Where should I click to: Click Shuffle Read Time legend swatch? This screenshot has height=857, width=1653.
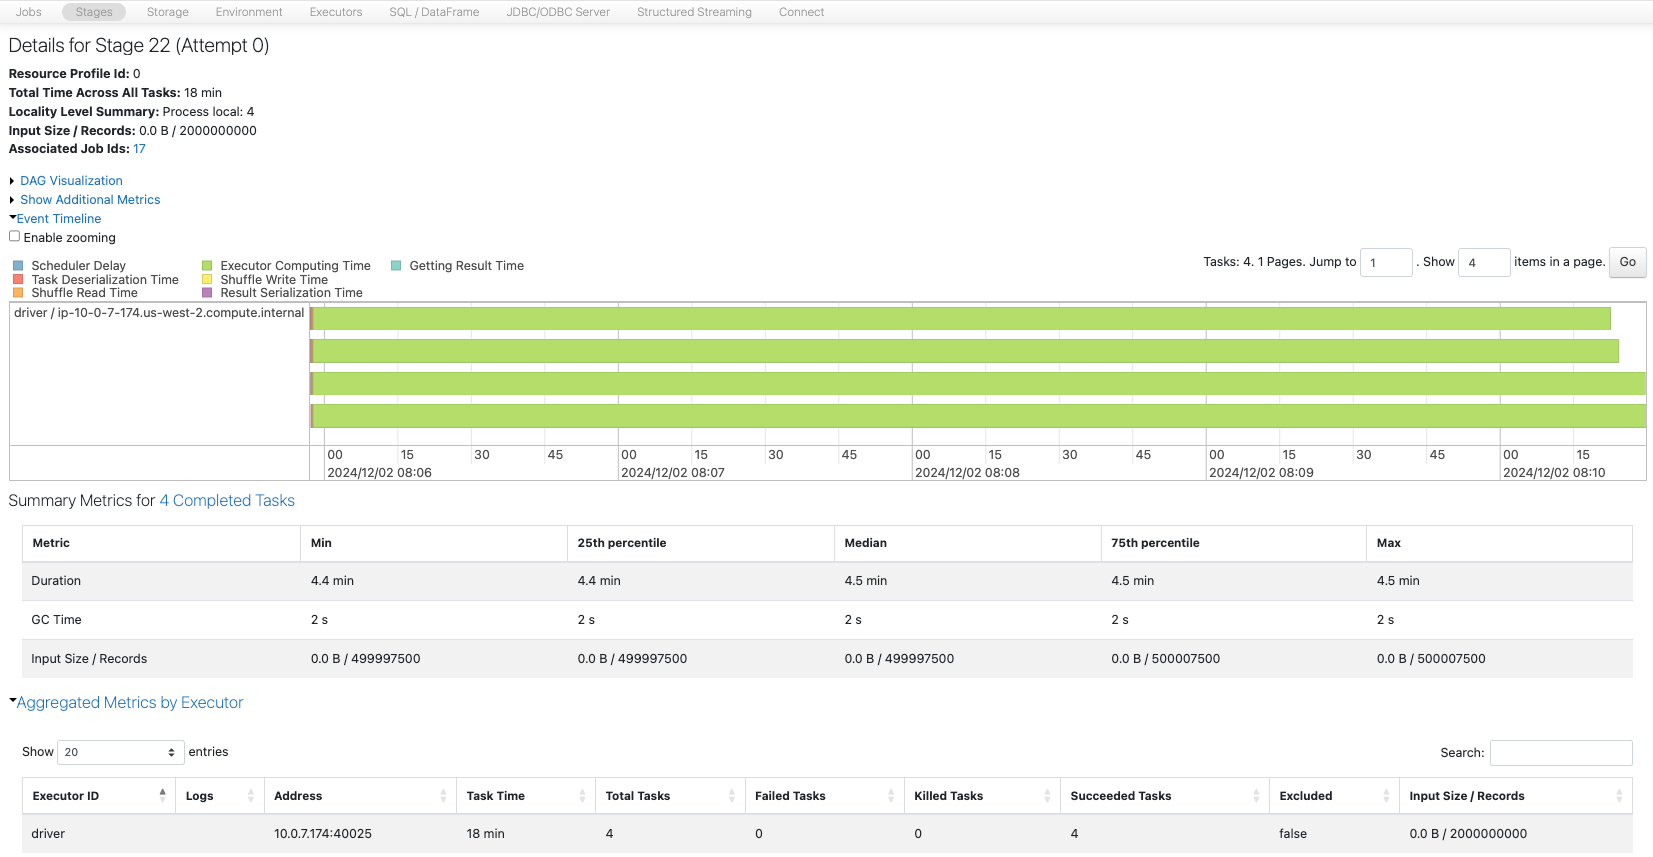(18, 293)
